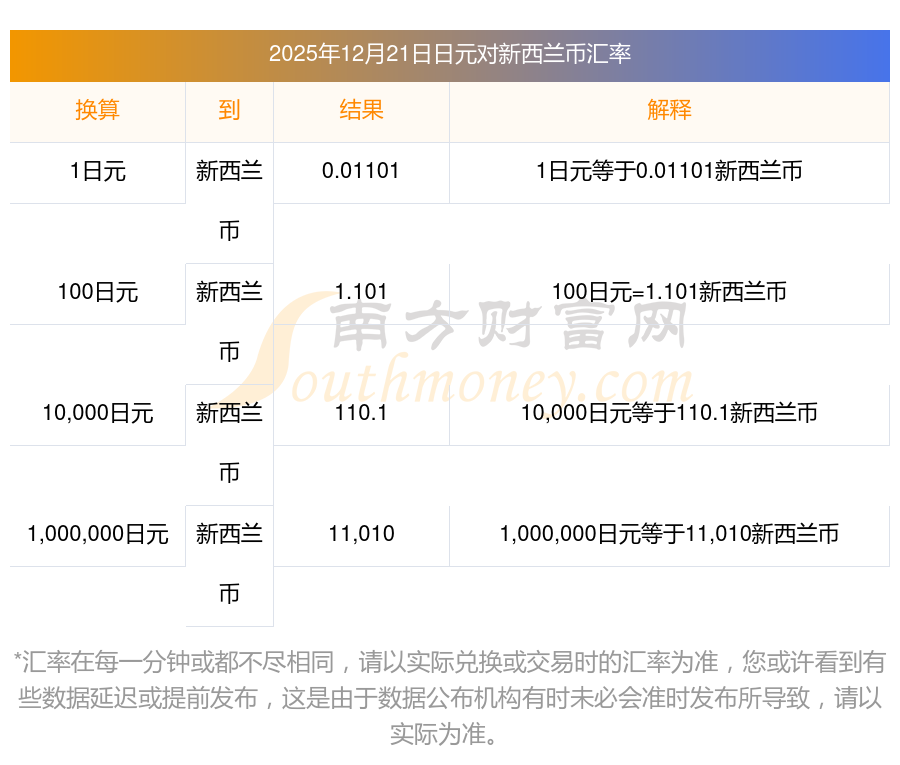The height and width of the screenshot is (765, 900).
Task: Click explanation 10,000日元等于110.1新西兰币
Action: [669, 413]
